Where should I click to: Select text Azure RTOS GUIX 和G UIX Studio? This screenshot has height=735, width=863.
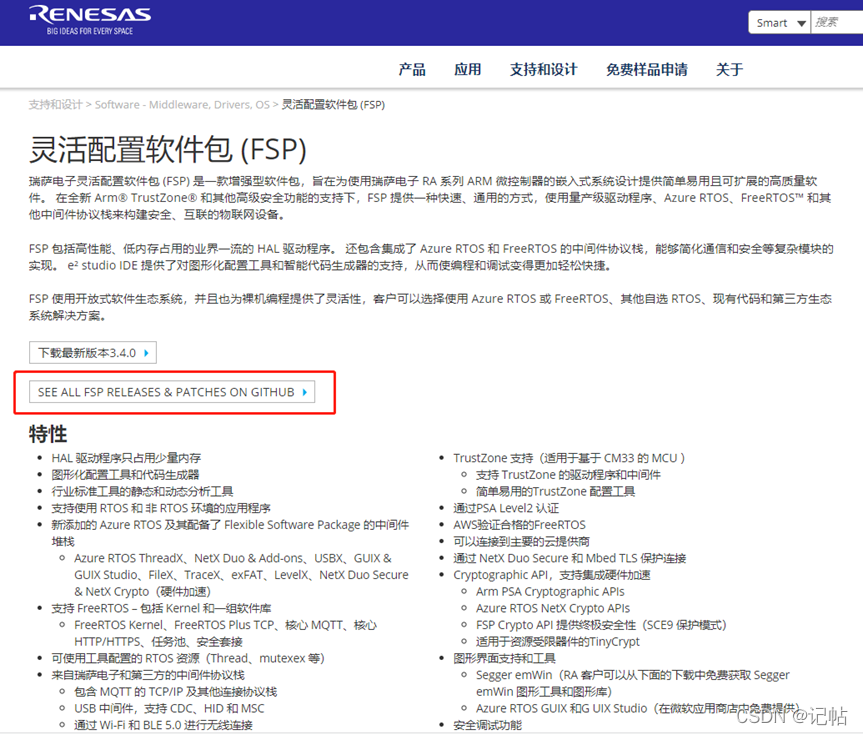[561, 709]
